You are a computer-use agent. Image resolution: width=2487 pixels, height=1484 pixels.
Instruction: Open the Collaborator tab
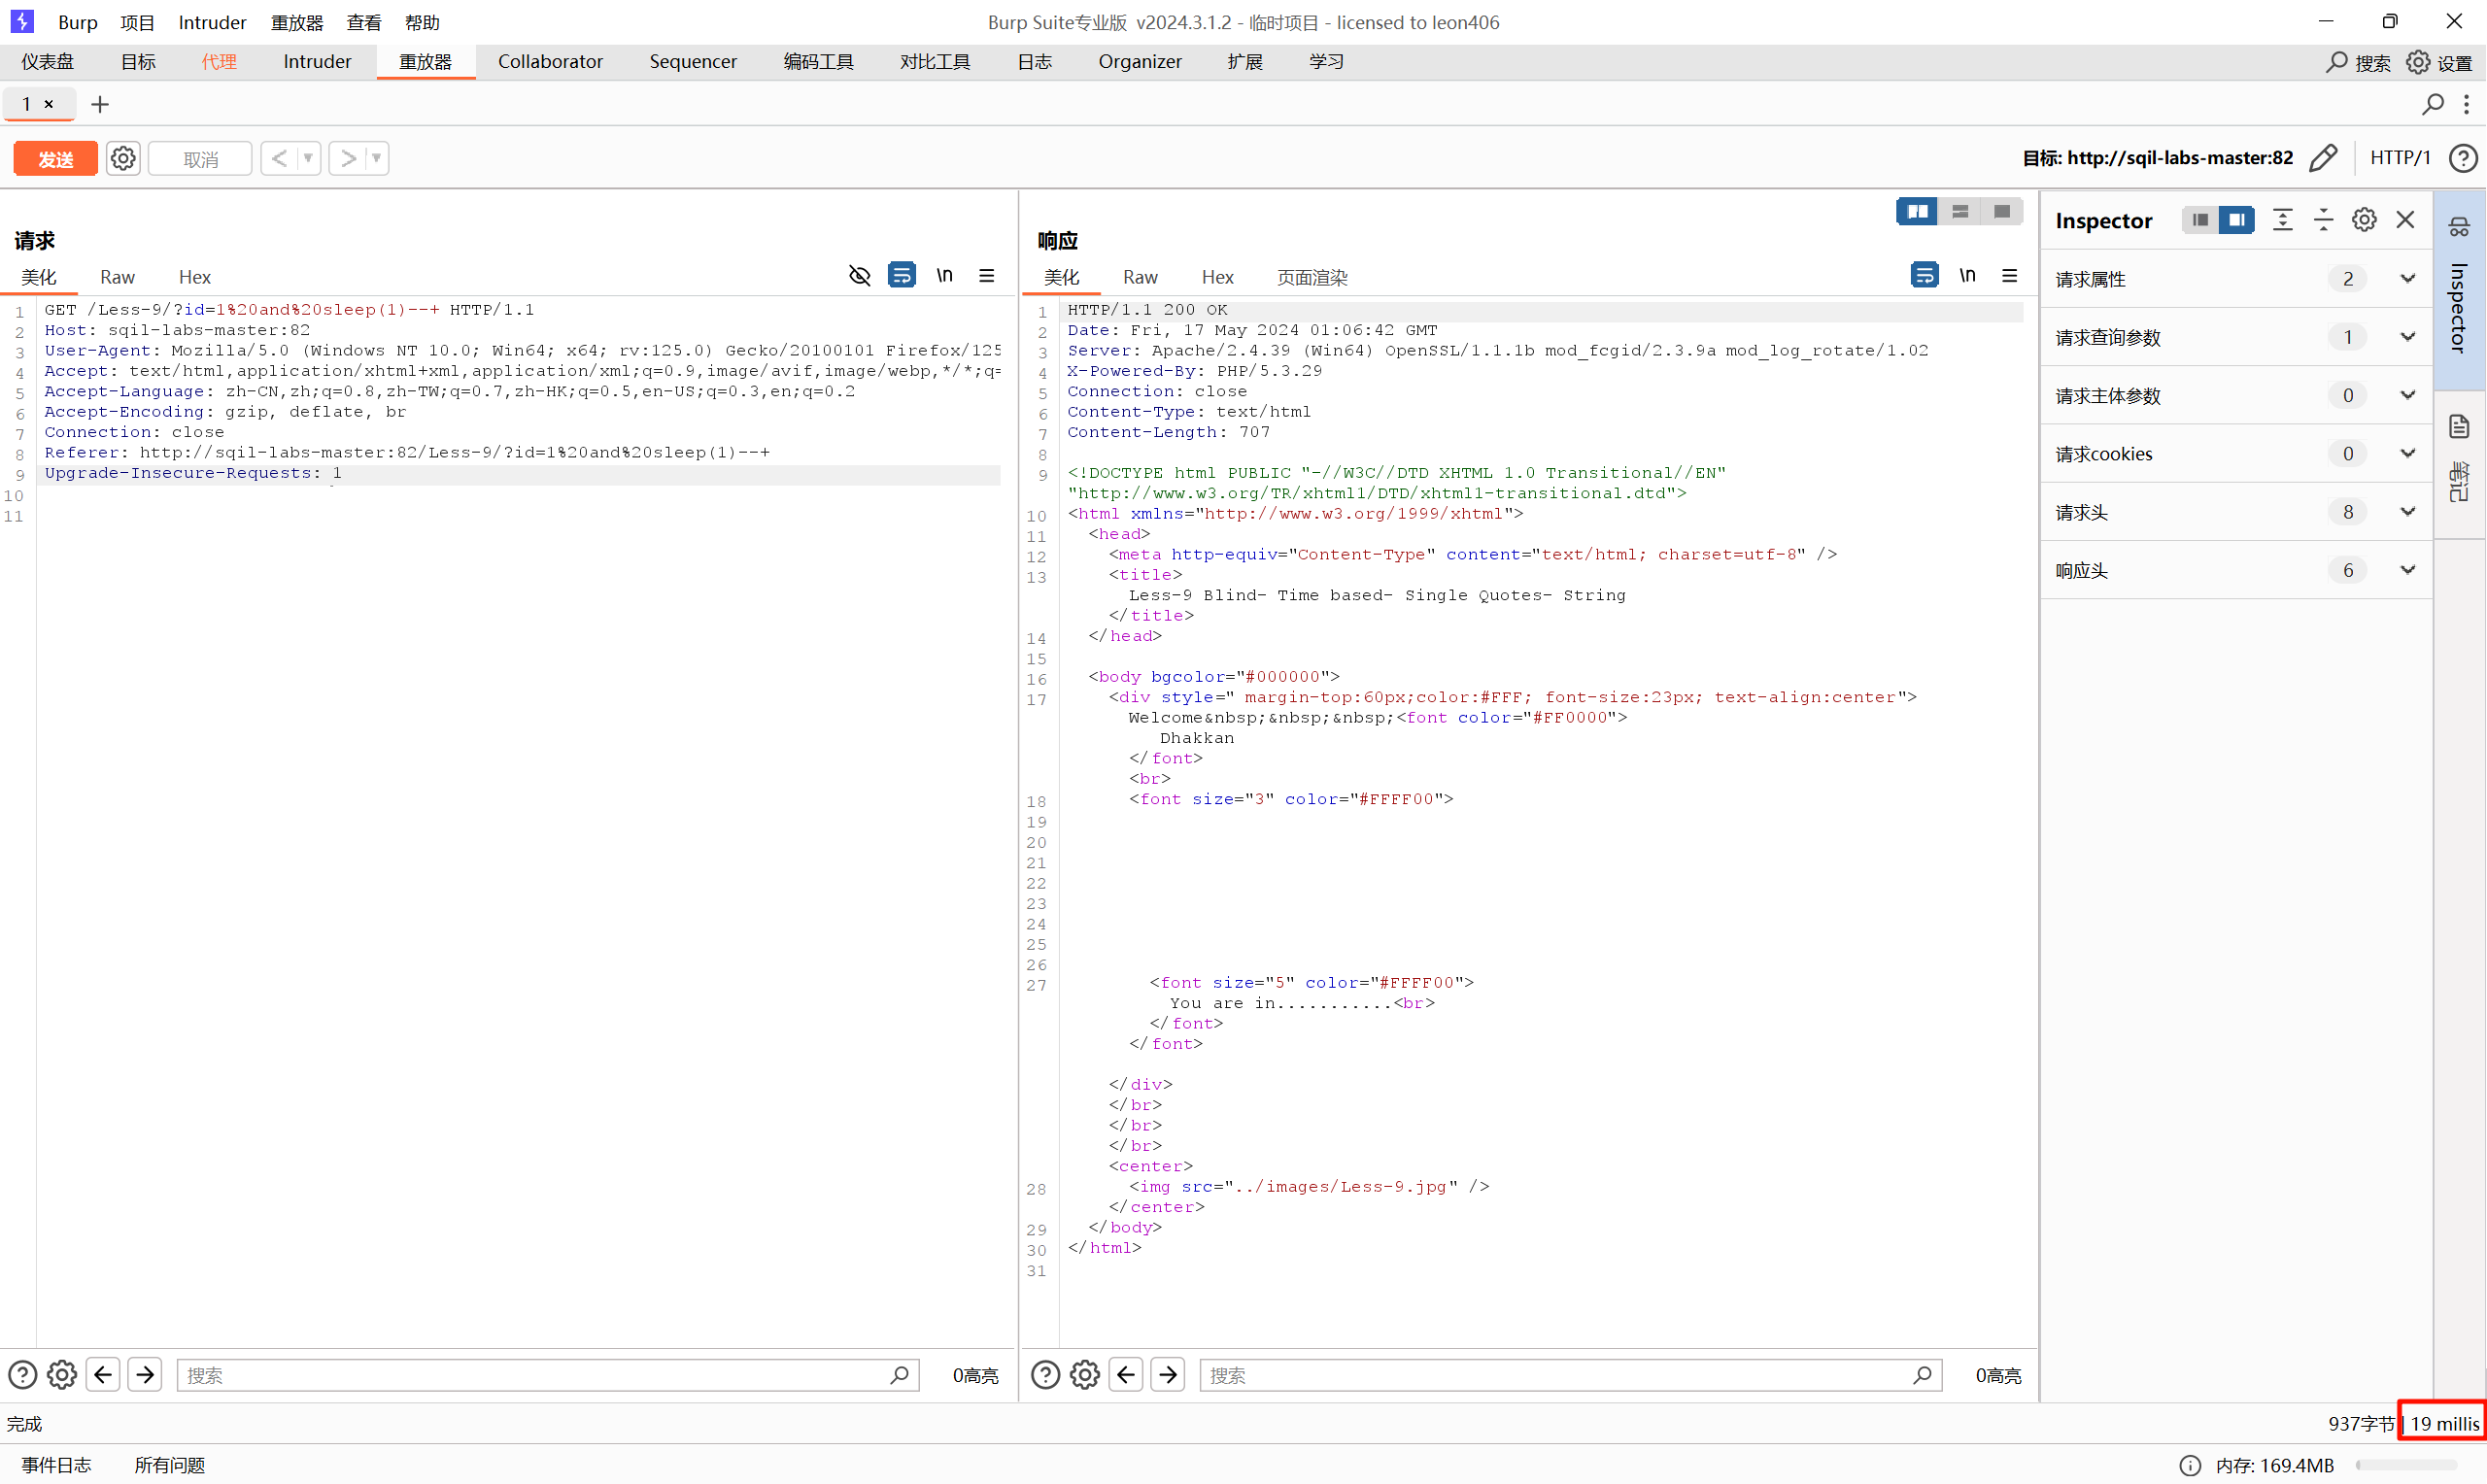click(x=550, y=62)
